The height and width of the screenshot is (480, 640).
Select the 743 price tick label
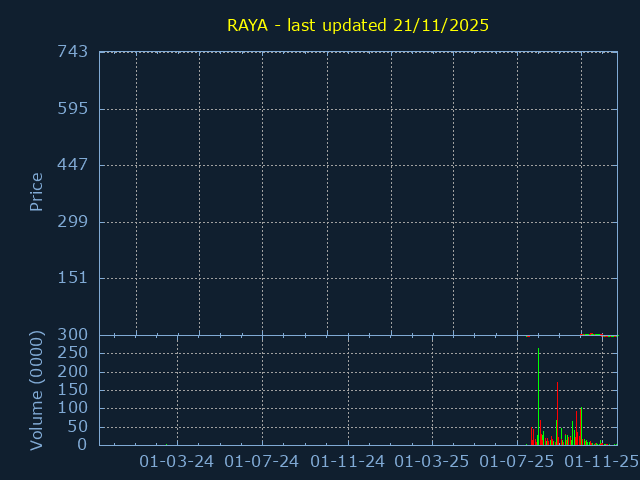pos(72,52)
